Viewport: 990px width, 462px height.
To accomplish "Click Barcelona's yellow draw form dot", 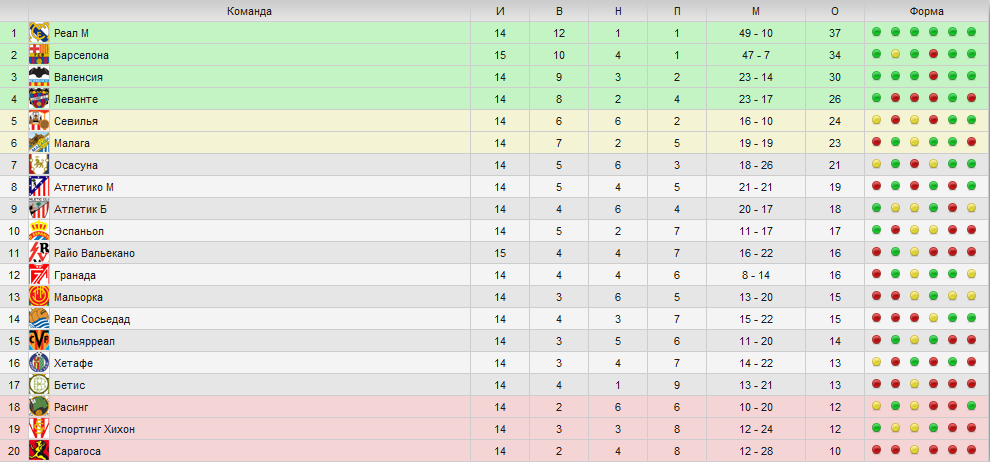I will (x=895, y=54).
